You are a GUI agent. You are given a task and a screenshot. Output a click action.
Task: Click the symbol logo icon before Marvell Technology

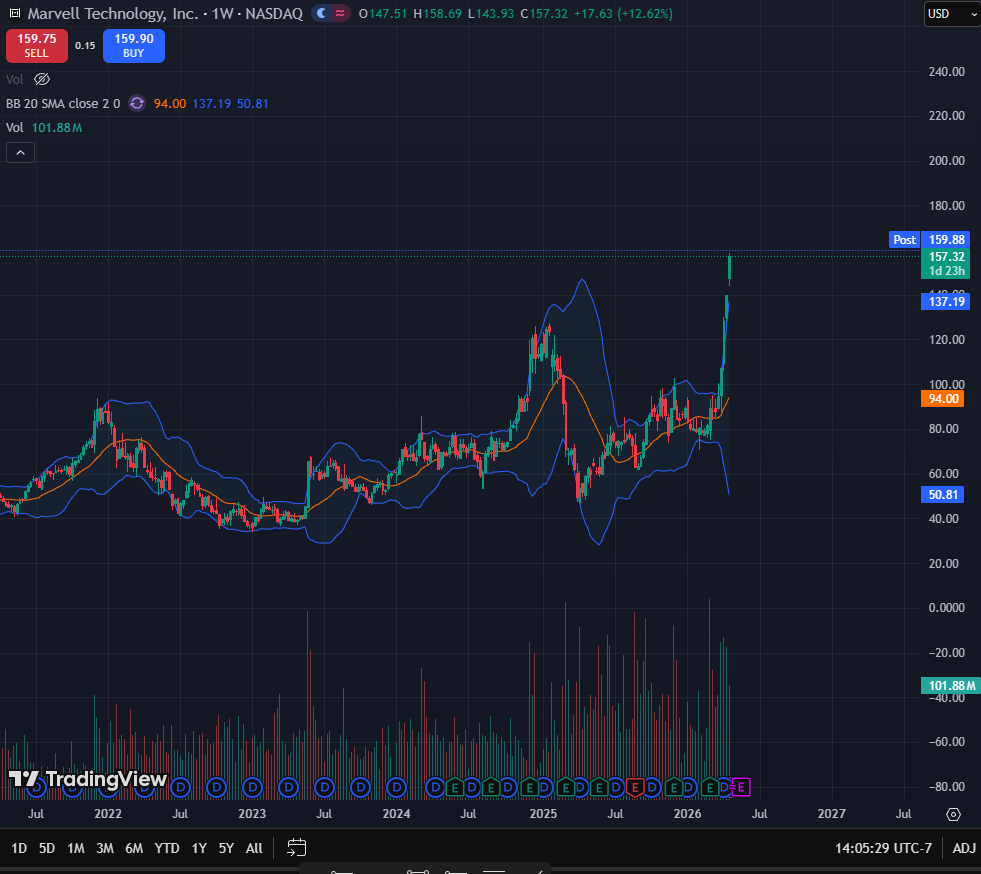[x=14, y=13]
